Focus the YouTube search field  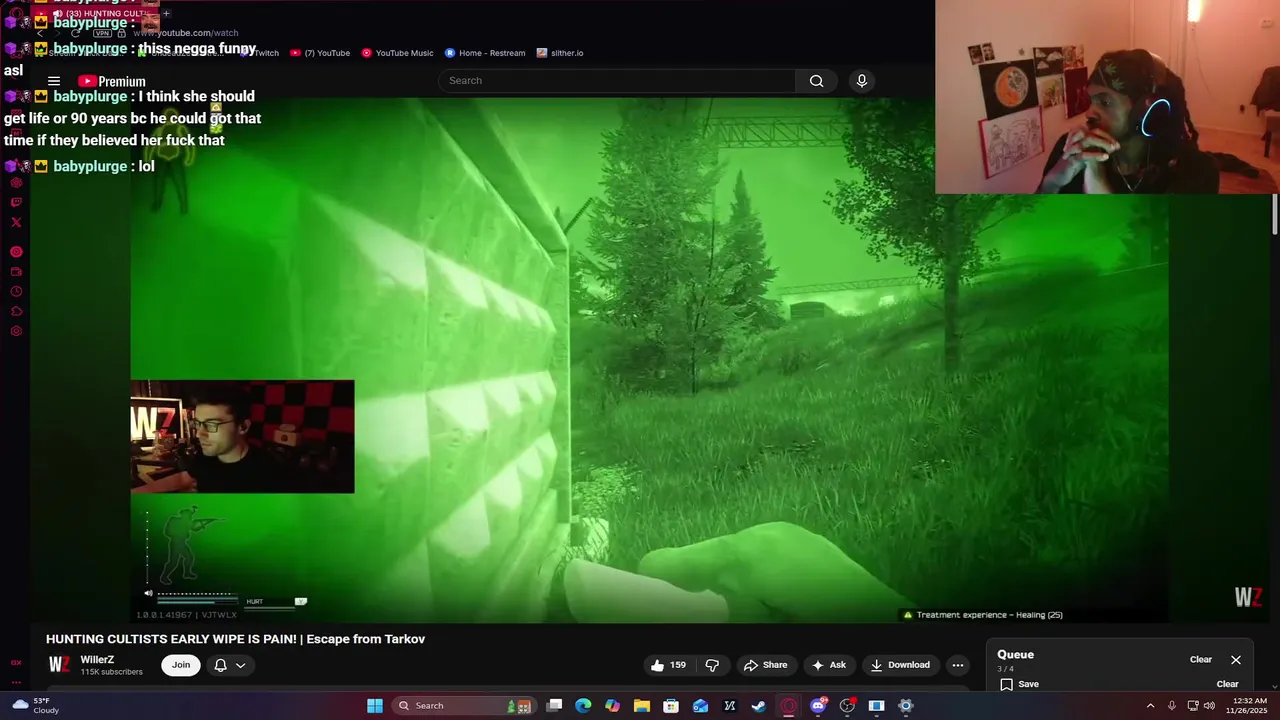[617, 80]
